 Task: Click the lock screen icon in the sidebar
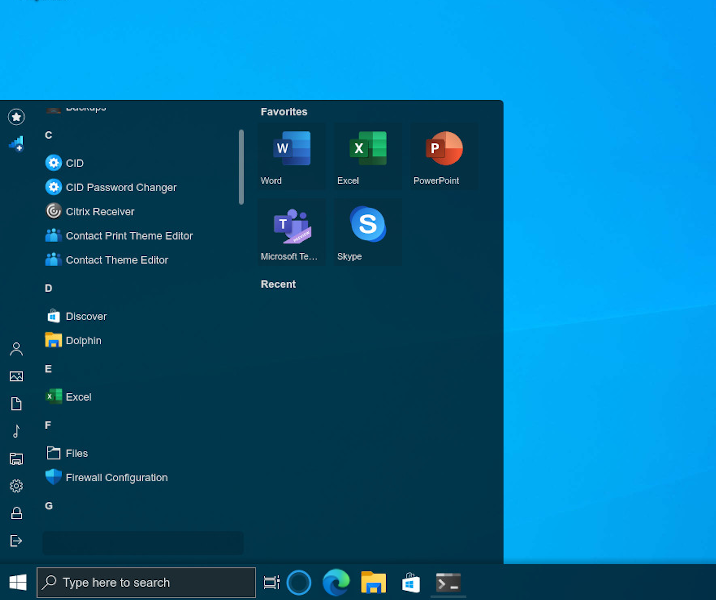point(16,513)
